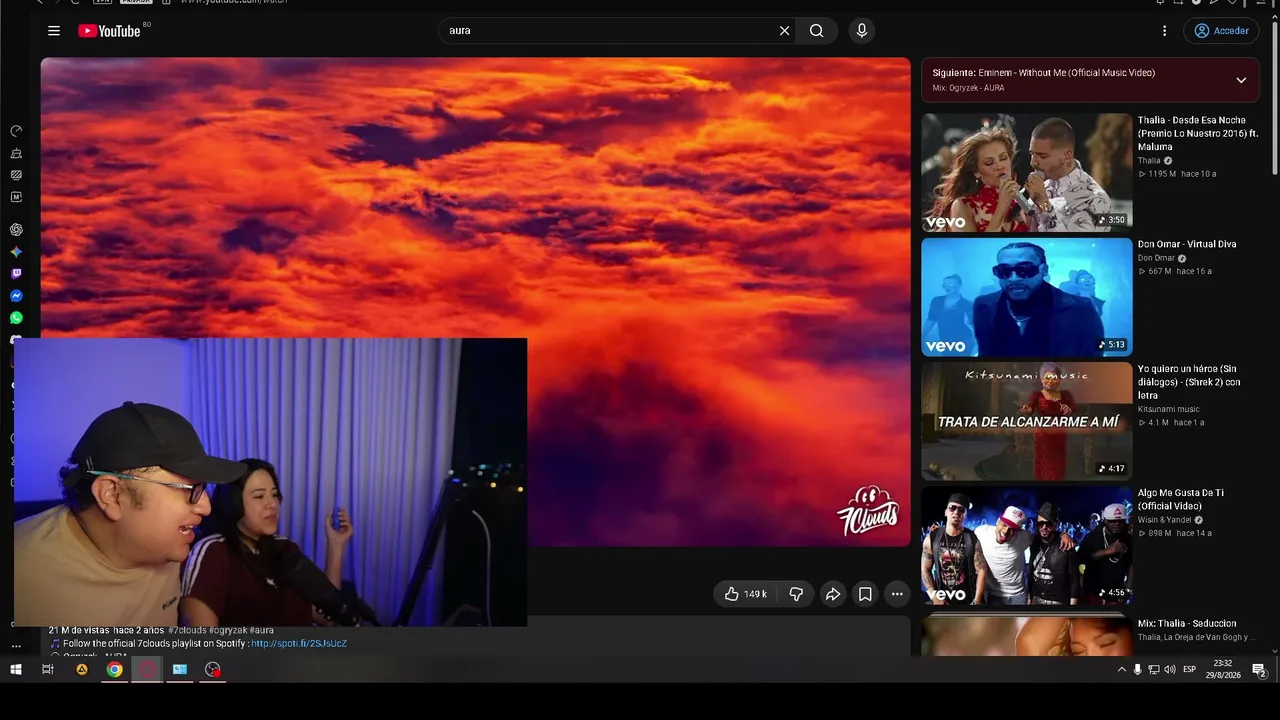Visit the Kitsunami music channel name
This screenshot has height=720, width=1280.
point(1168,409)
